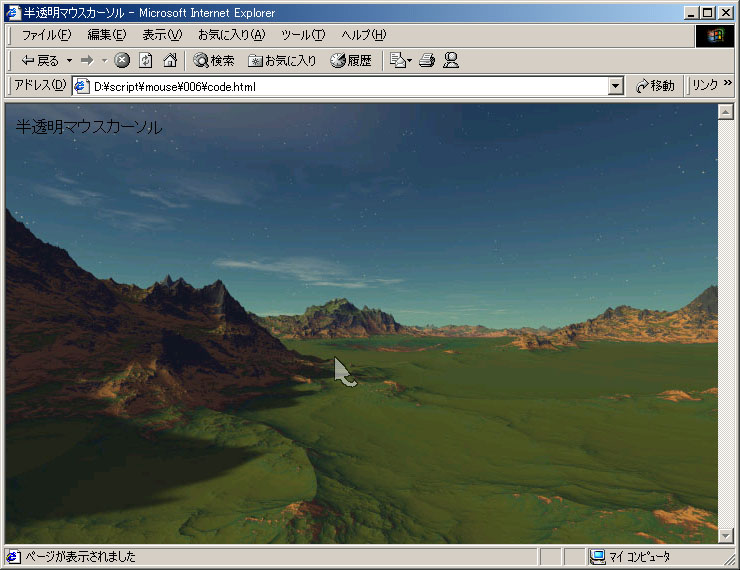Image resolution: width=740 pixels, height=570 pixels.
Task: Go to the Home page icon
Action: pyautogui.click(x=170, y=60)
